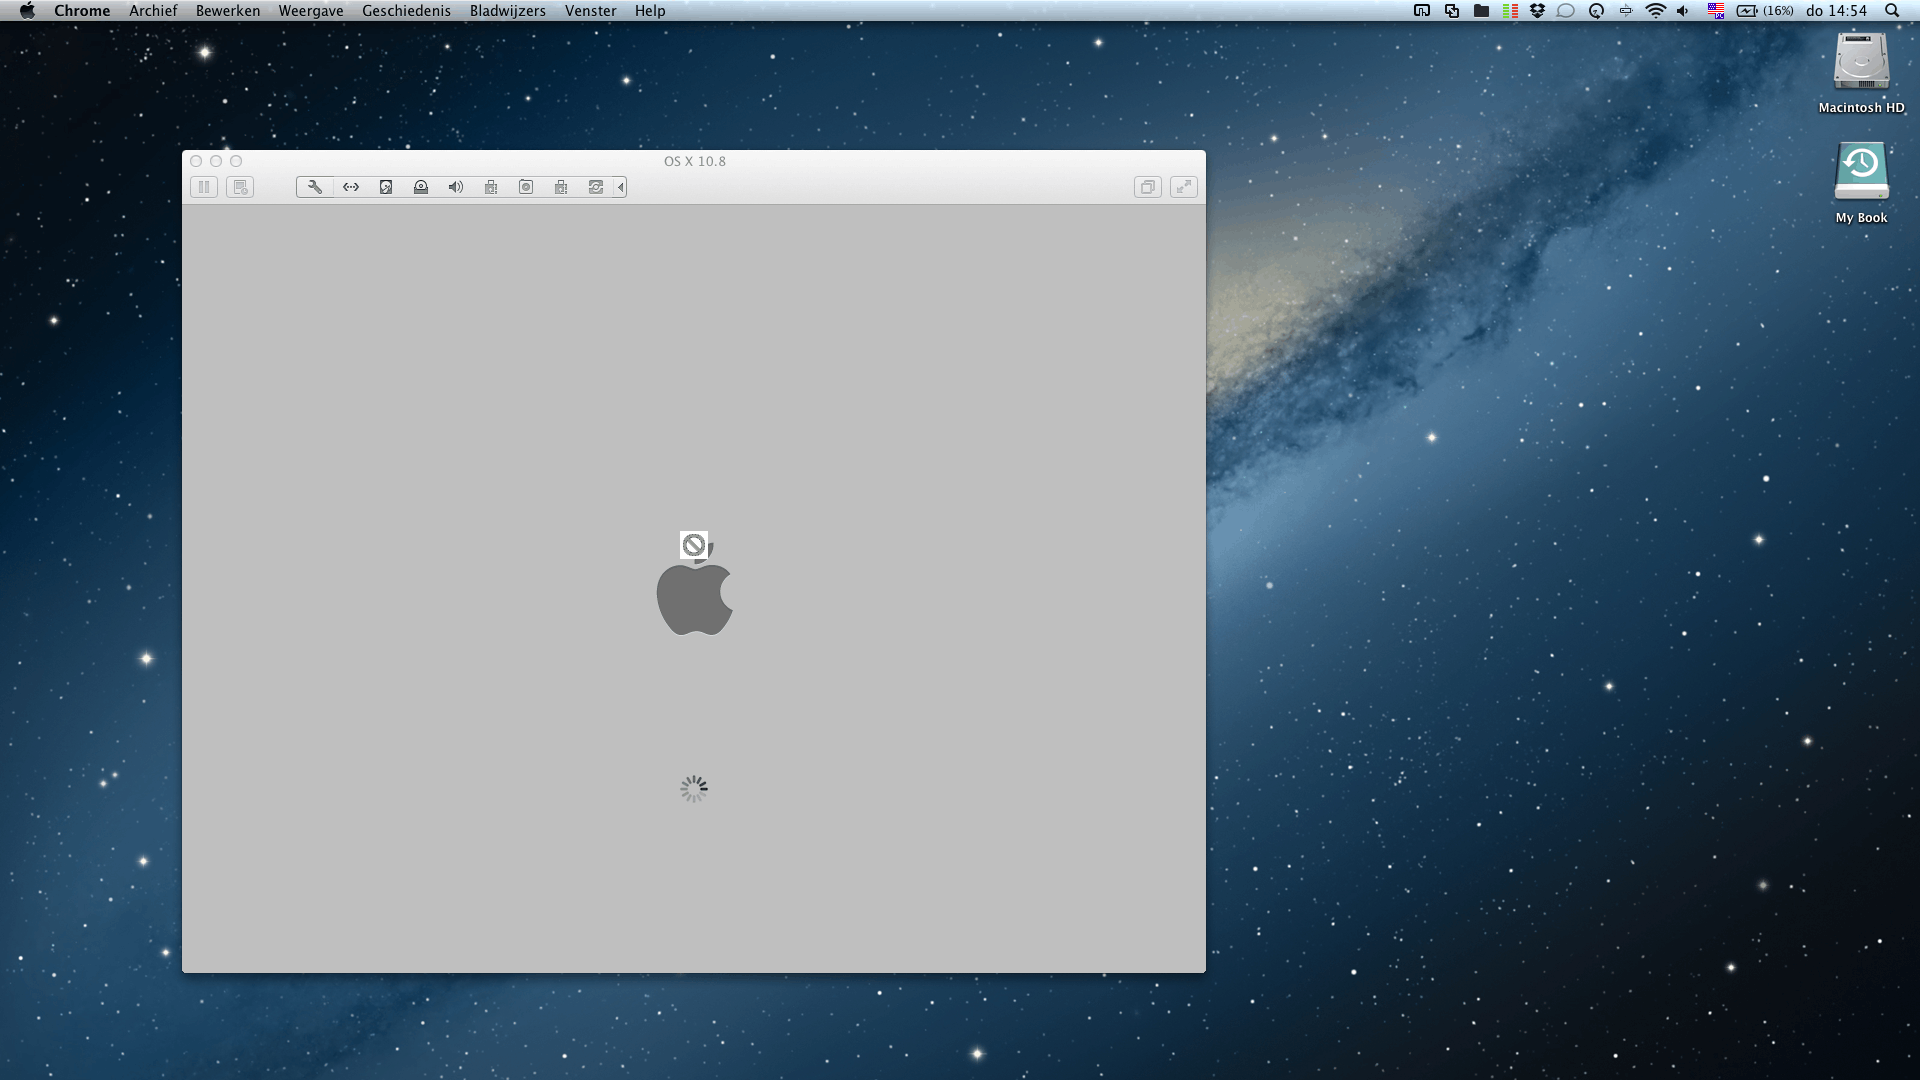Switch VM window to Unity view
Image resolution: width=1920 pixels, height=1080 pixels.
pos(1147,187)
